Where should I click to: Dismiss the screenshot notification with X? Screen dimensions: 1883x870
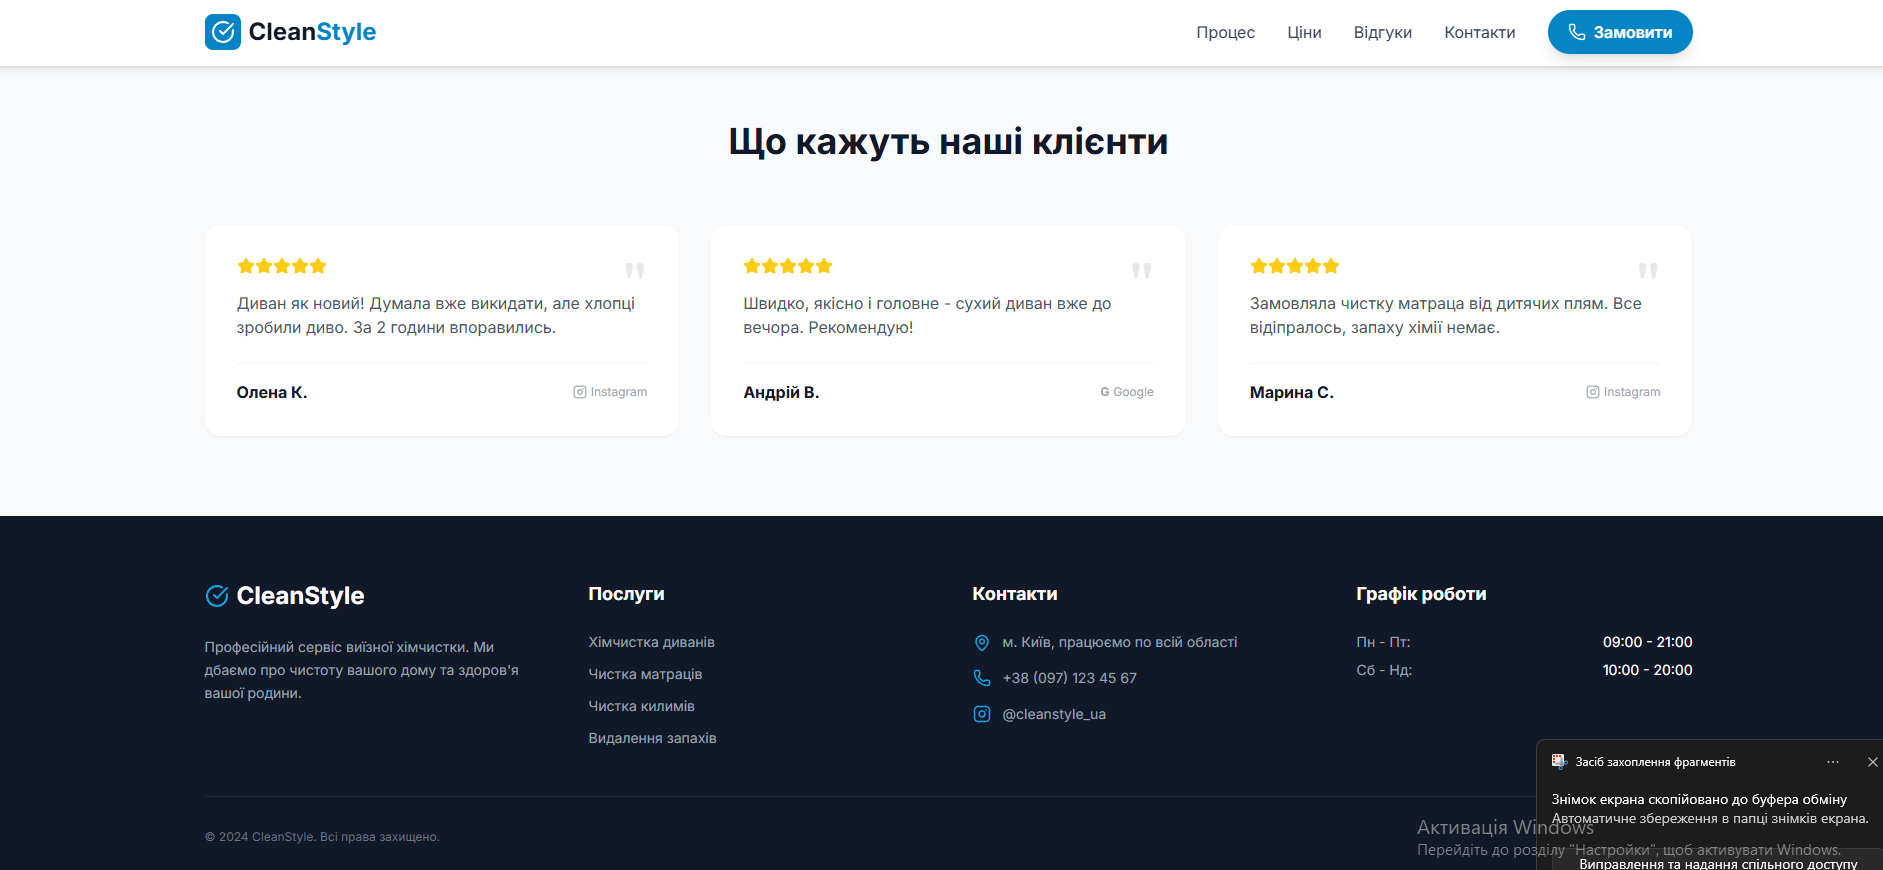click(1873, 762)
